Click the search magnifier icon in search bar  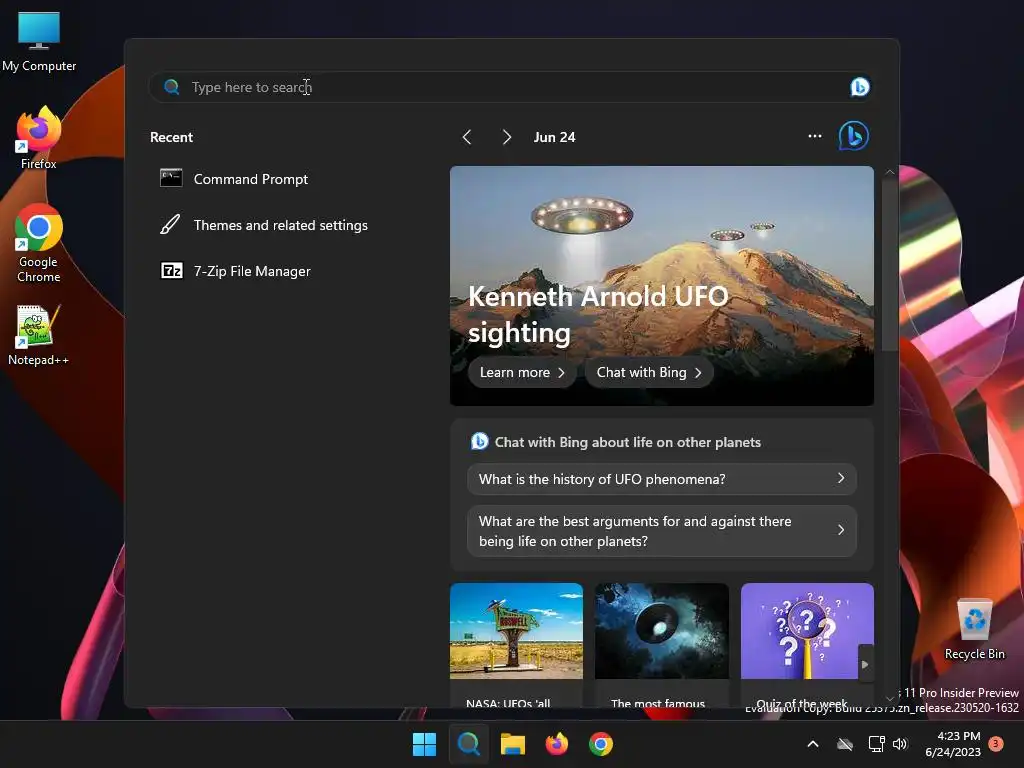coord(172,87)
